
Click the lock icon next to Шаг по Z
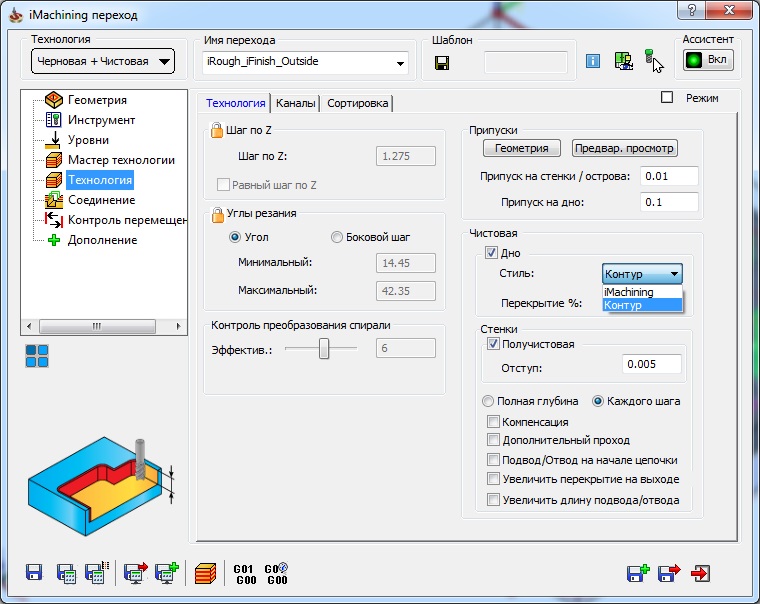[217, 130]
